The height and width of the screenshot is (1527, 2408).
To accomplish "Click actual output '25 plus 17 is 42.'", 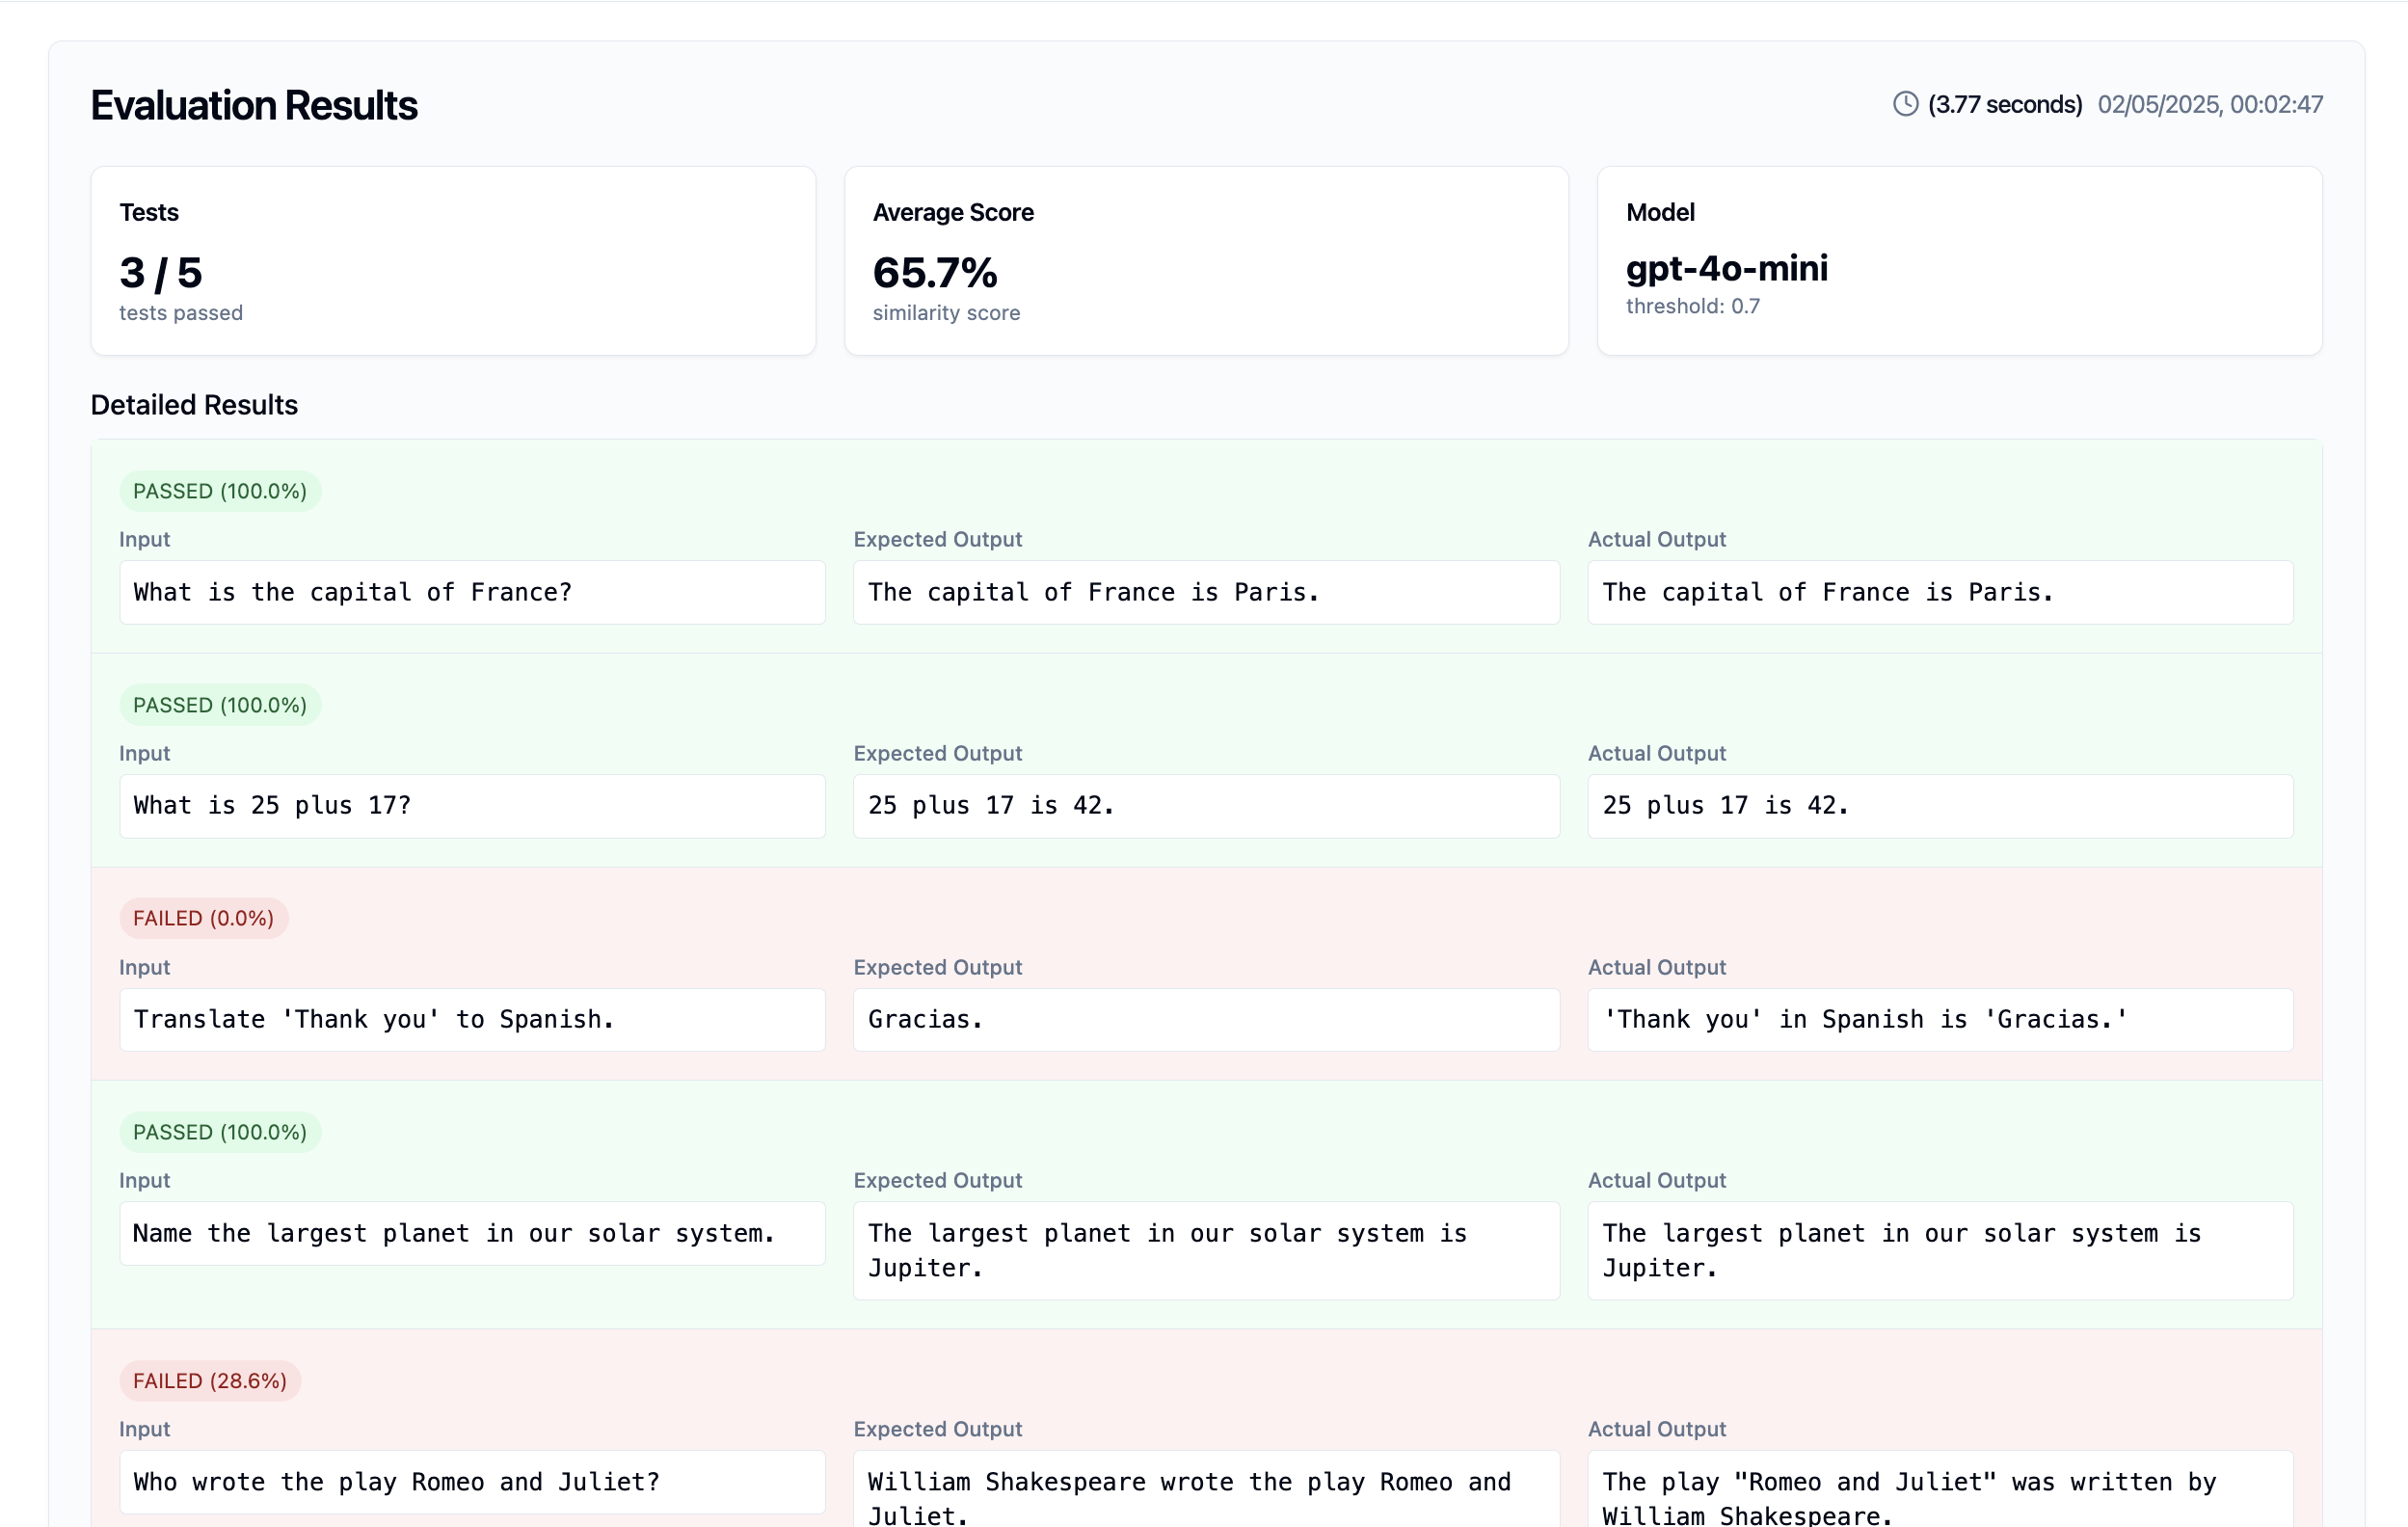I will point(1940,806).
